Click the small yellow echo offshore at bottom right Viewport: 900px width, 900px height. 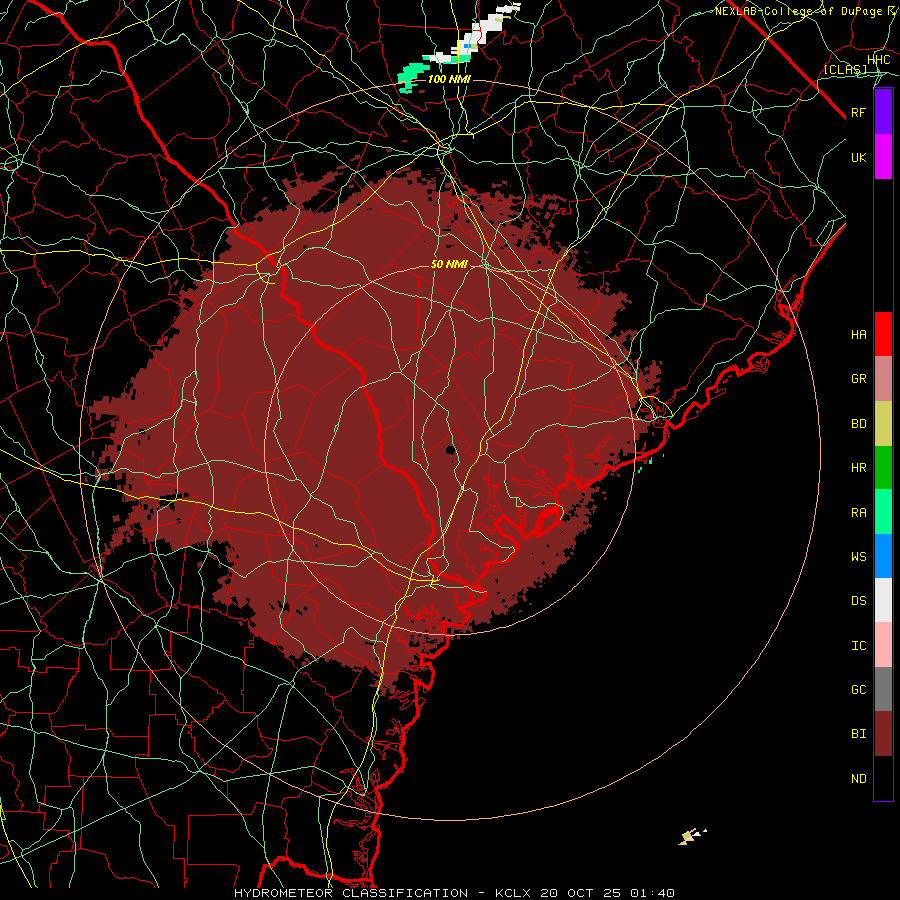click(x=688, y=837)
